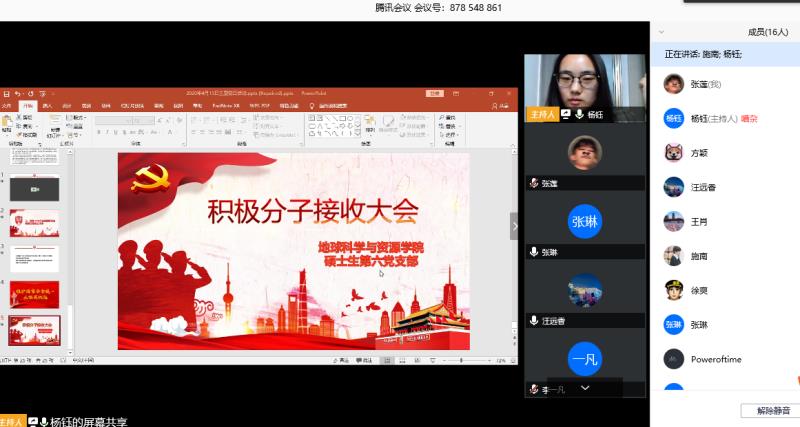Click the blue 张琳 avatar in video strip
The width and height of the screenshot is (800, 427).
click(x=585, y=221)
